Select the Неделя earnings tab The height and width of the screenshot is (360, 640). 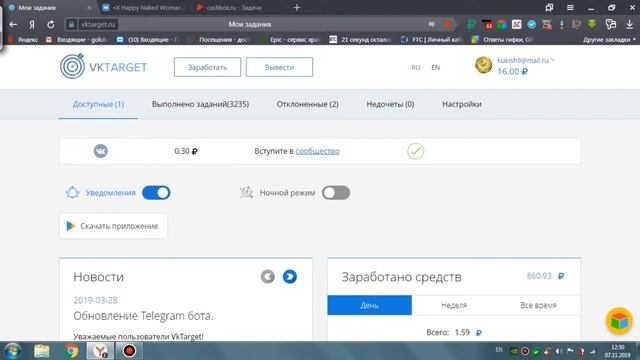click(x=454, y=305)
